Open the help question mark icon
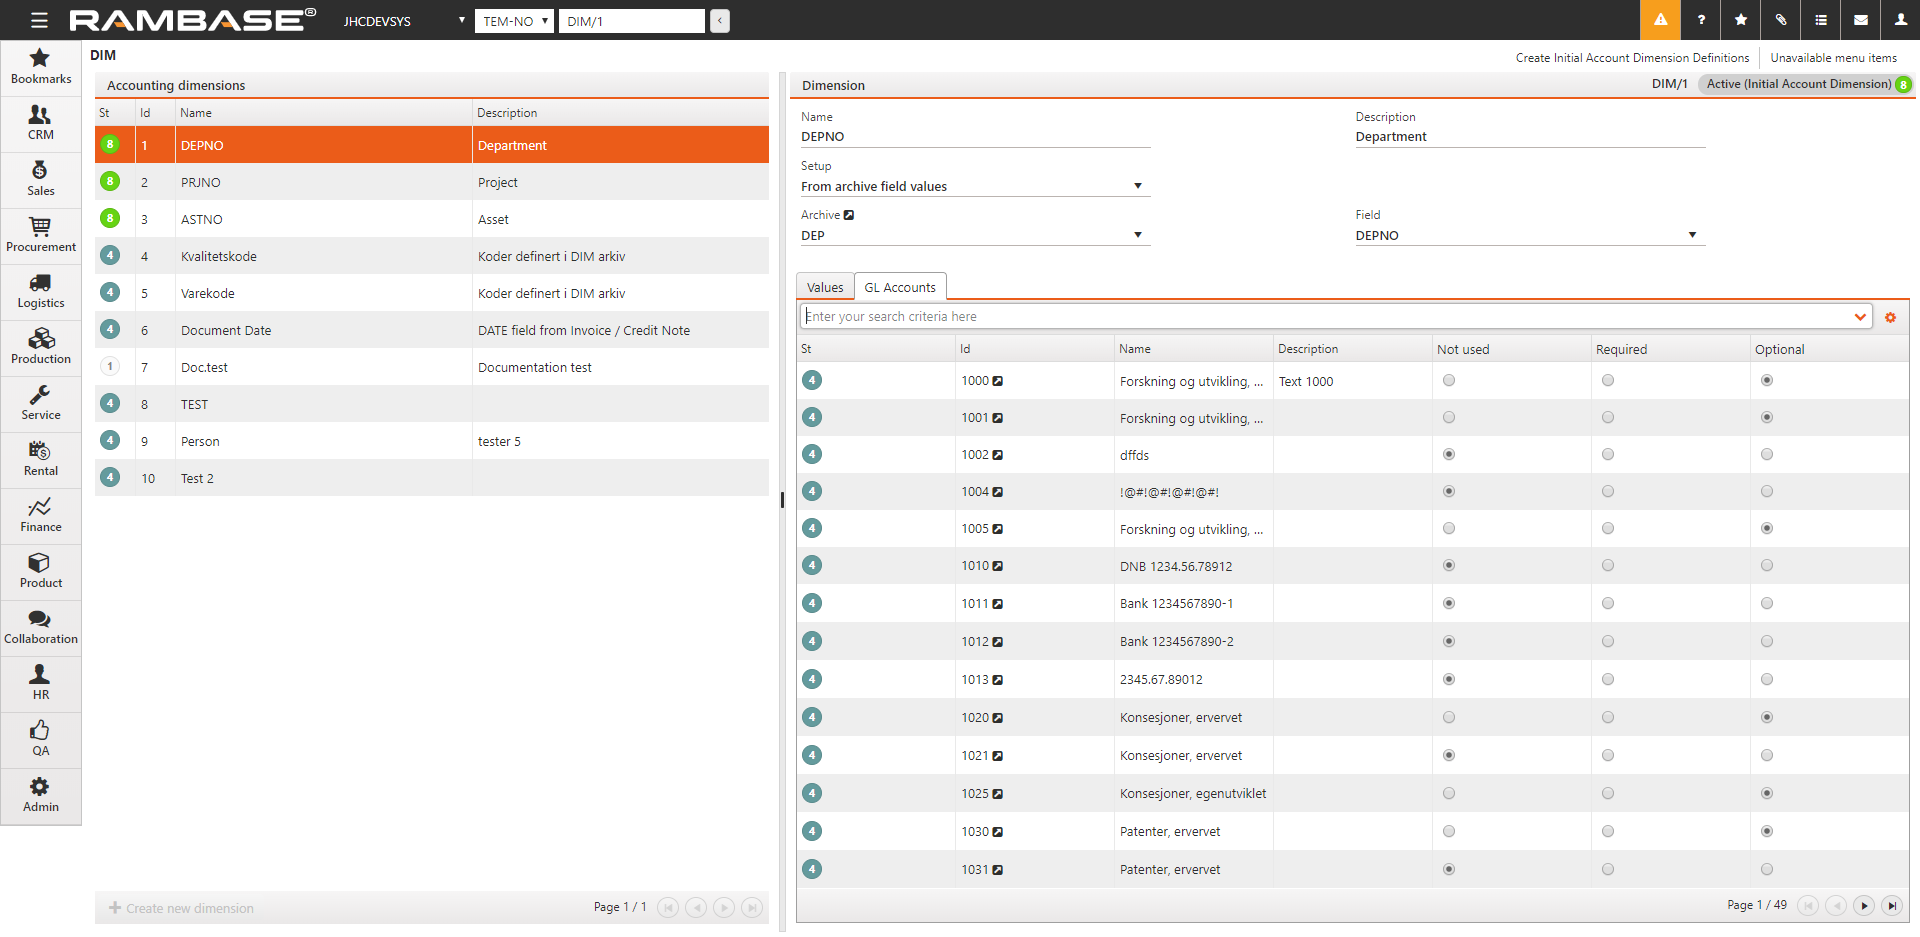The height and width of the screenshot is (937, 1920). (x=1701, y=20)
